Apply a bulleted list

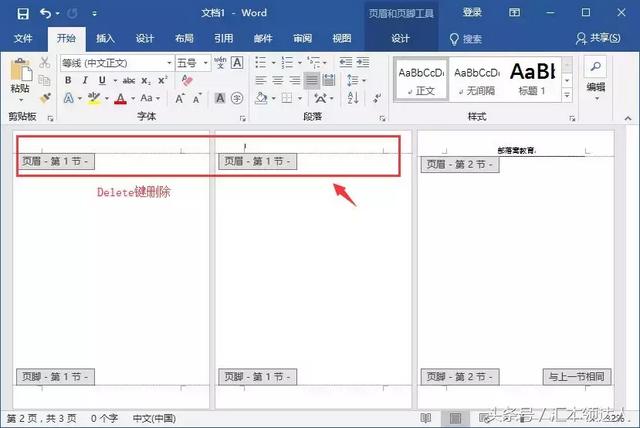(x=261, y=62)
